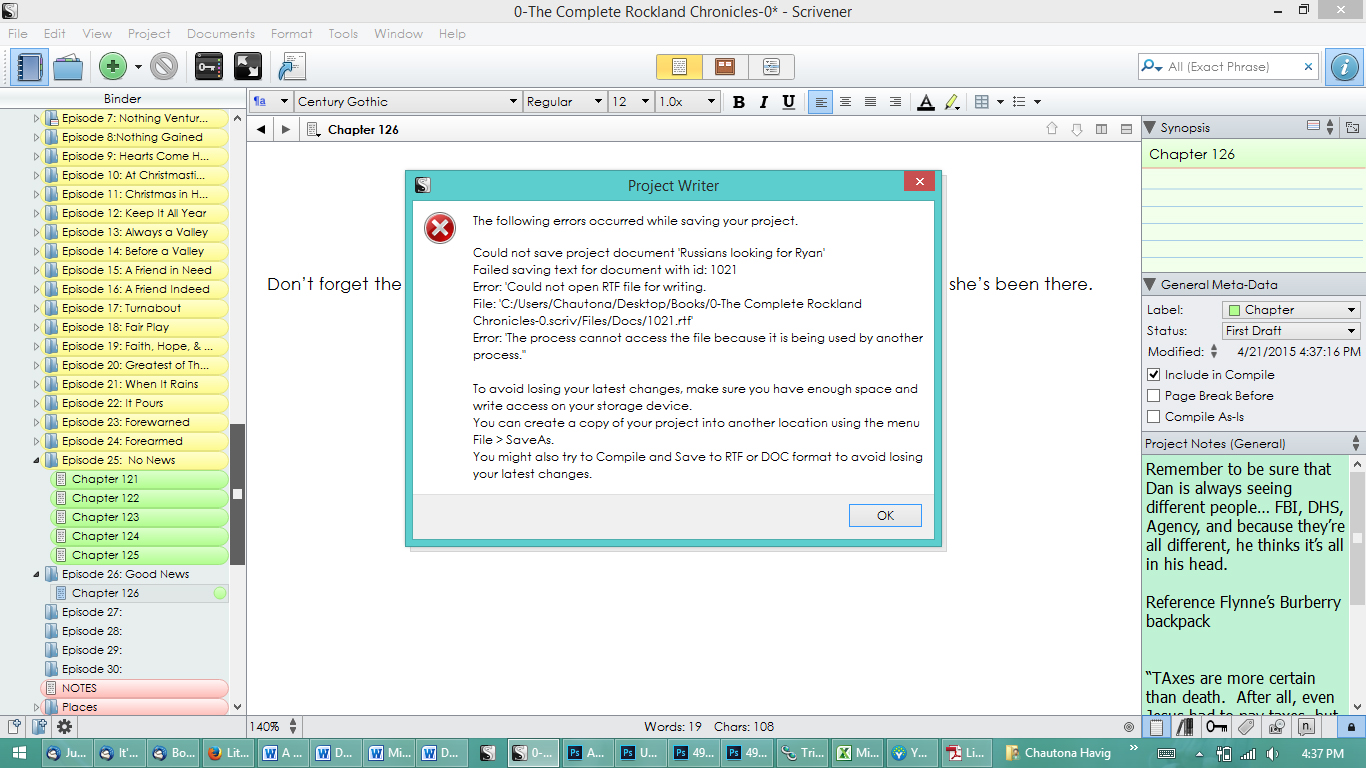Open the line spacing 1.0x dropdown
This screenshot has height=768, width=1366.
click(688, 102)
